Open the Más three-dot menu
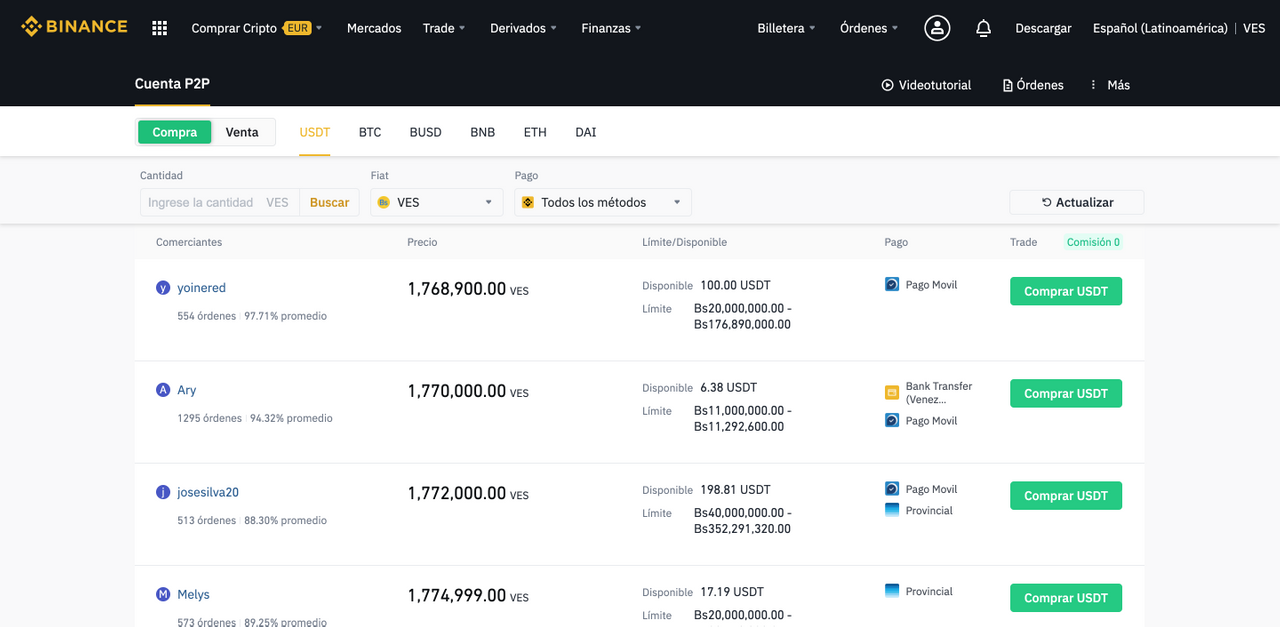 tap(1109, 85)
